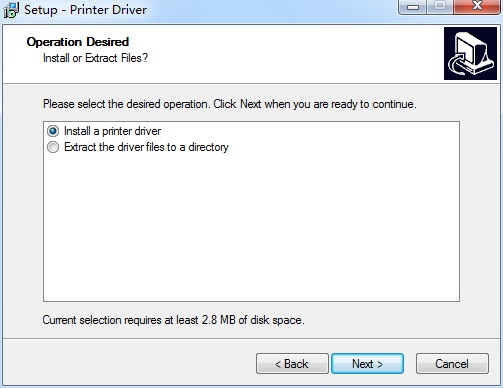Click the 'Install or Extract Files?' subtitle
503x388 pixels.
click(x=95, y=58)
